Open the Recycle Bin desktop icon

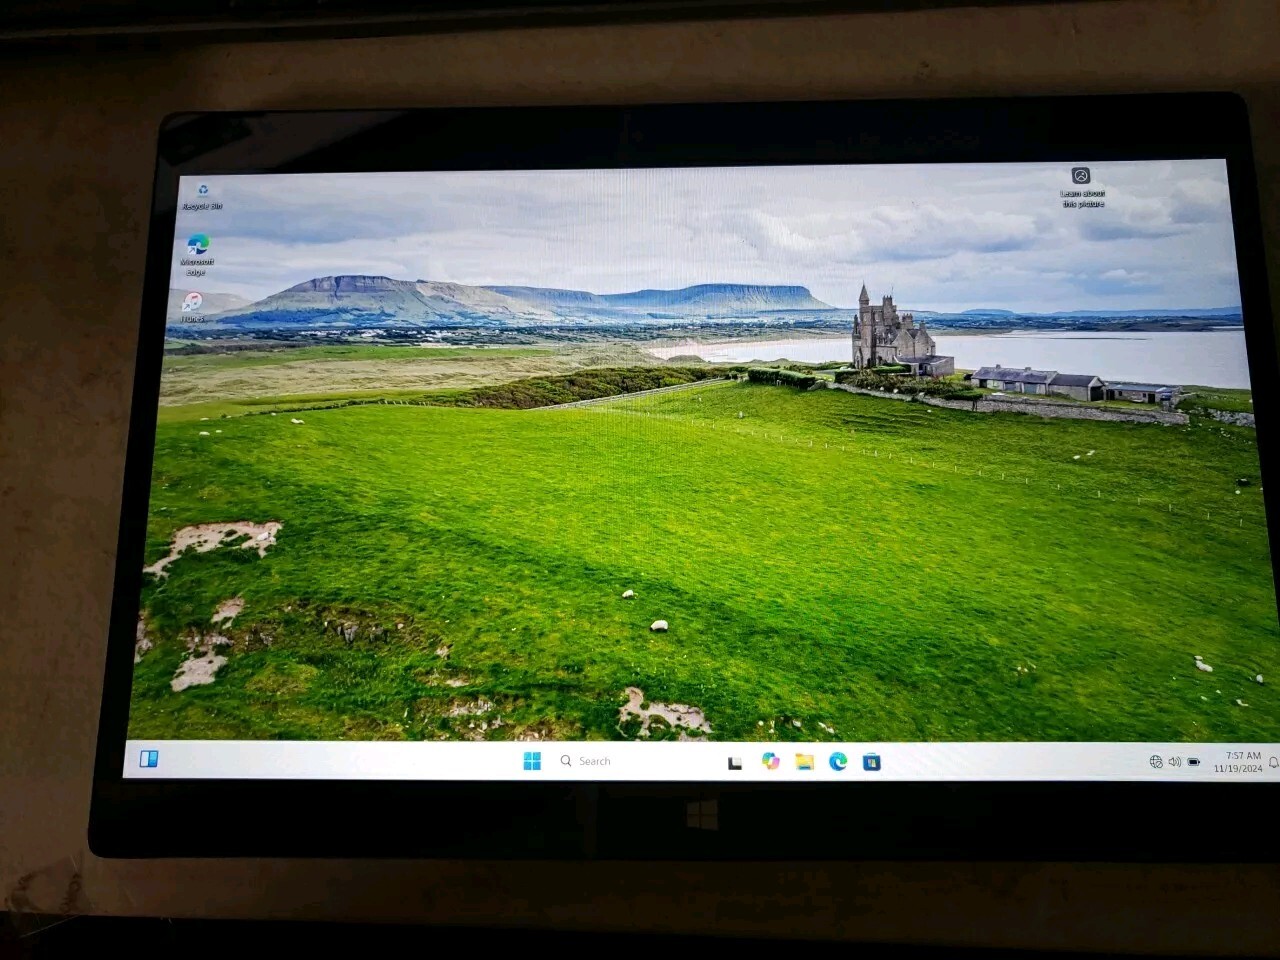pos(202,196)
